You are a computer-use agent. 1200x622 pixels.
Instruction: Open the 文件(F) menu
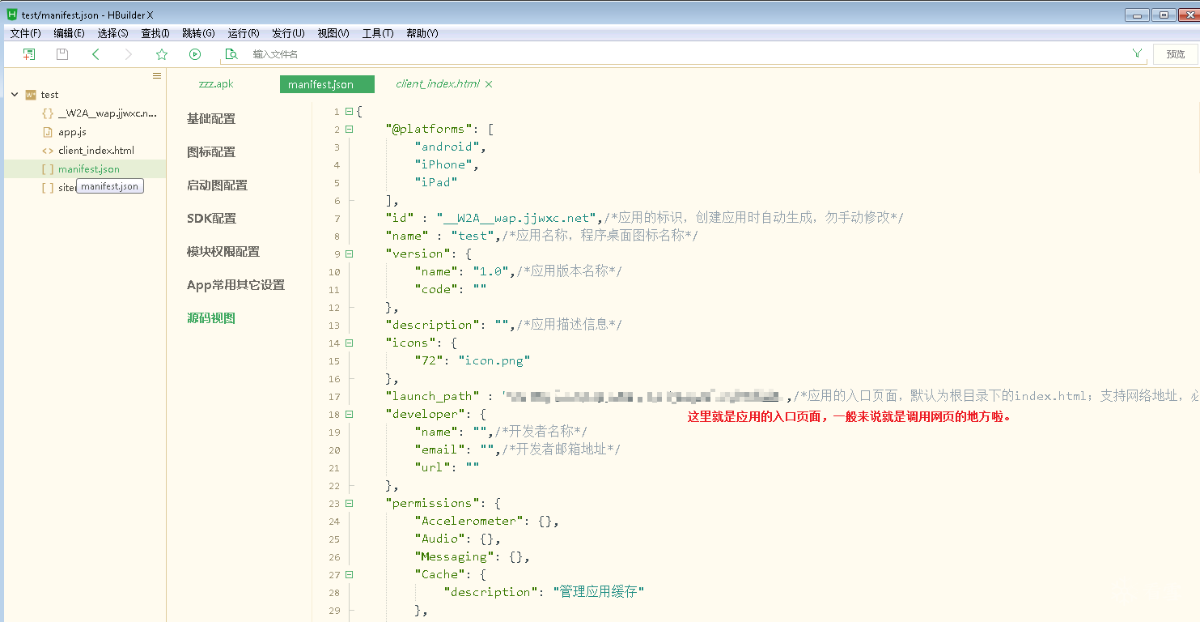(x=25, y=33)
